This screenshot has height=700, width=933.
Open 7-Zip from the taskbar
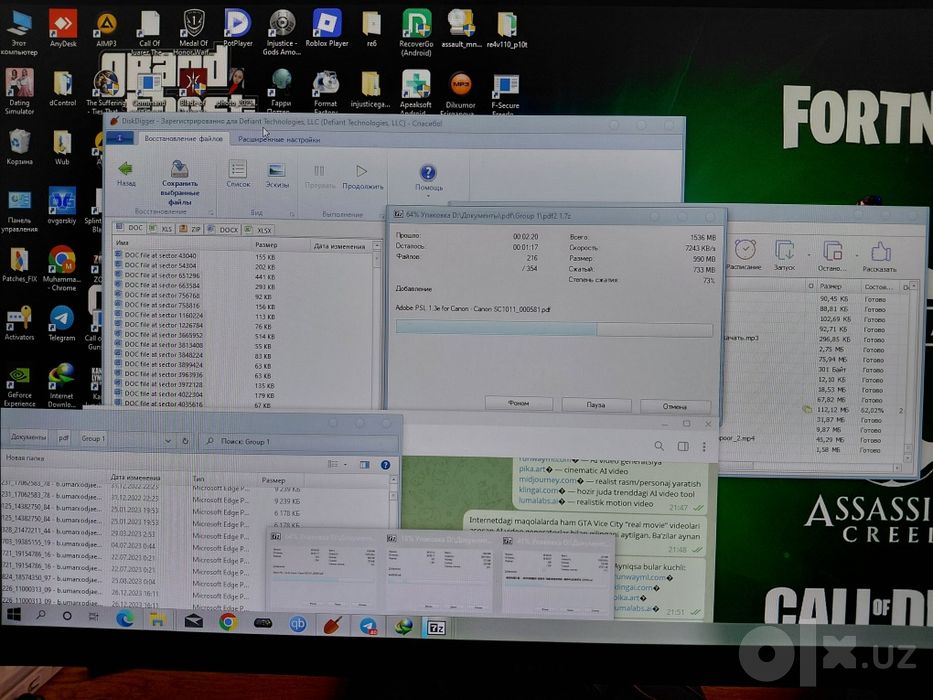(436, 627)
